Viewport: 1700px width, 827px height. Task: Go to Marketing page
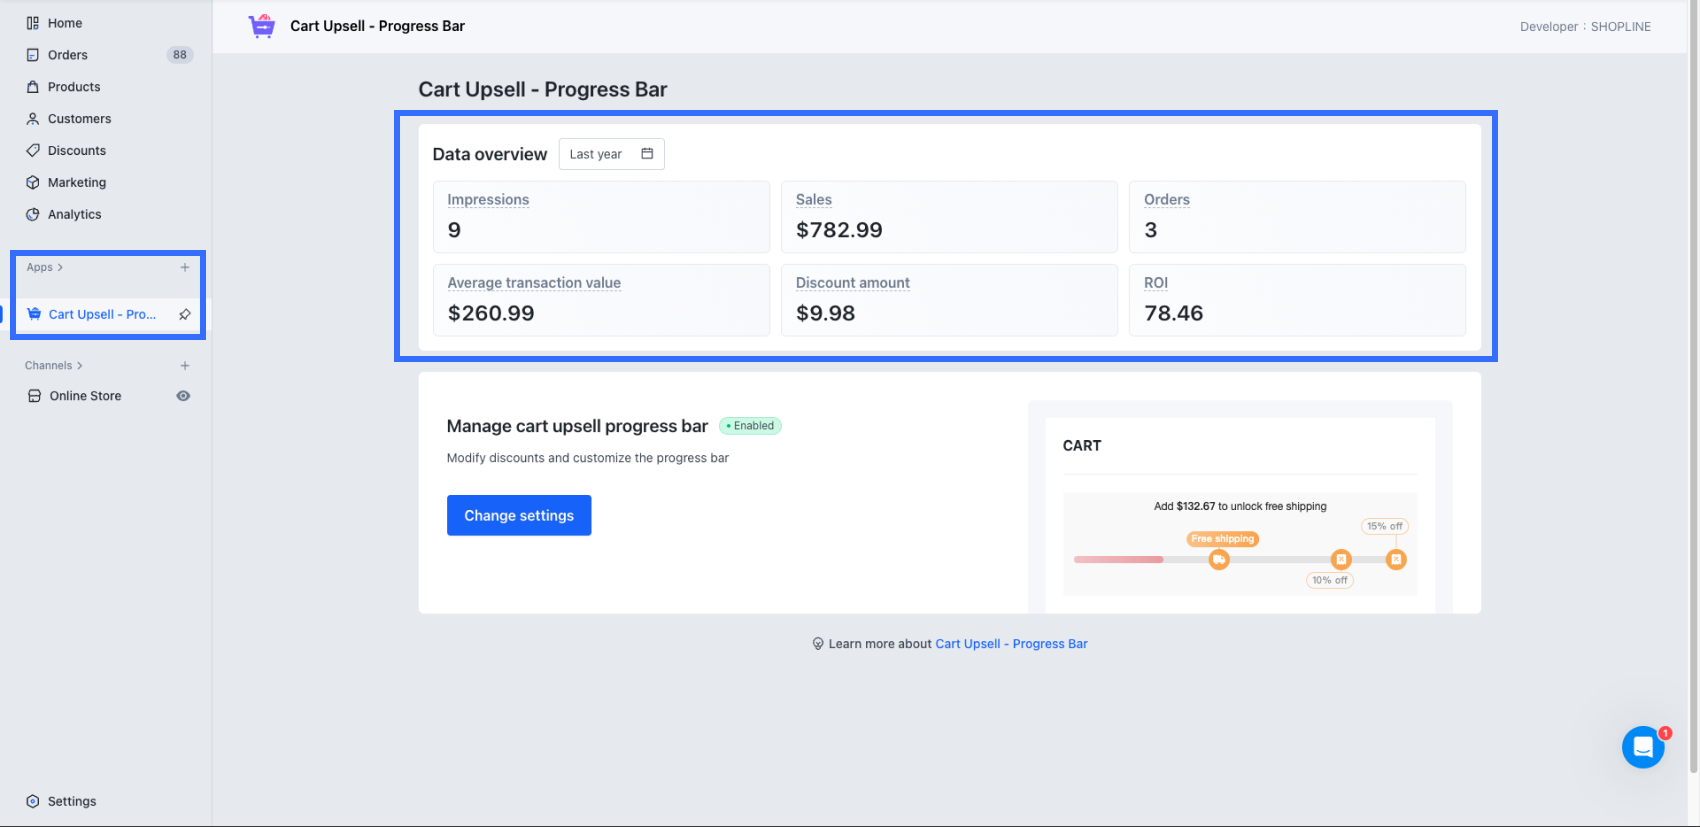[x=77, y=183]
